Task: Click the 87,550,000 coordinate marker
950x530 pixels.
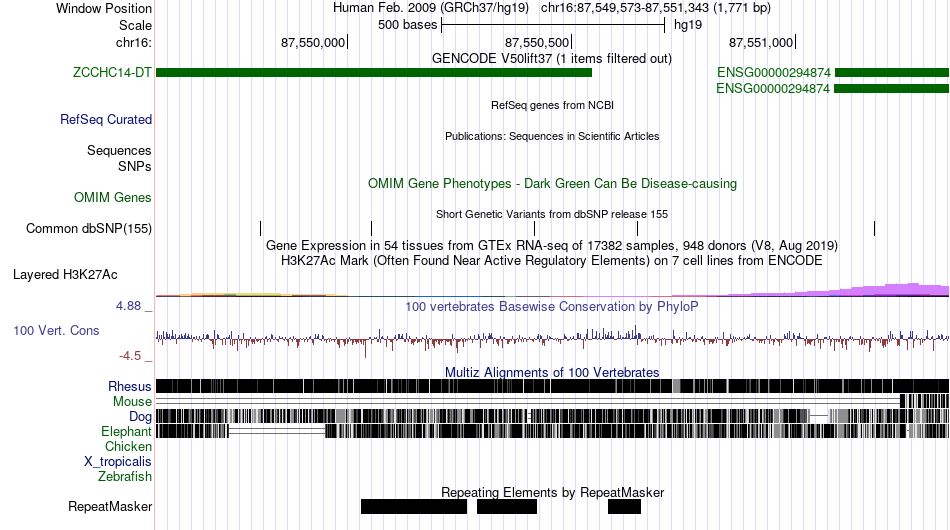Action: (x=313, y=42)
